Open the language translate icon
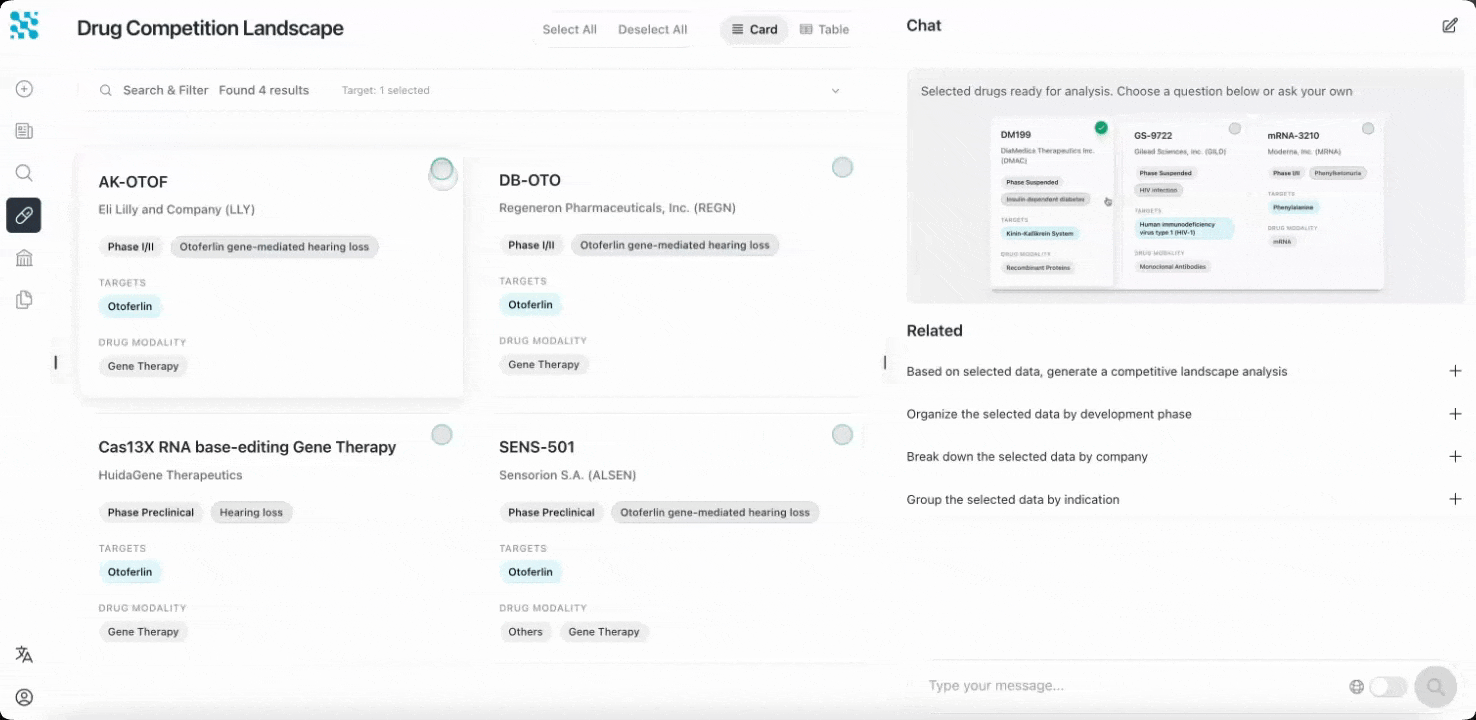This screenshot has height=720, width=1476. tap(24, 654)
